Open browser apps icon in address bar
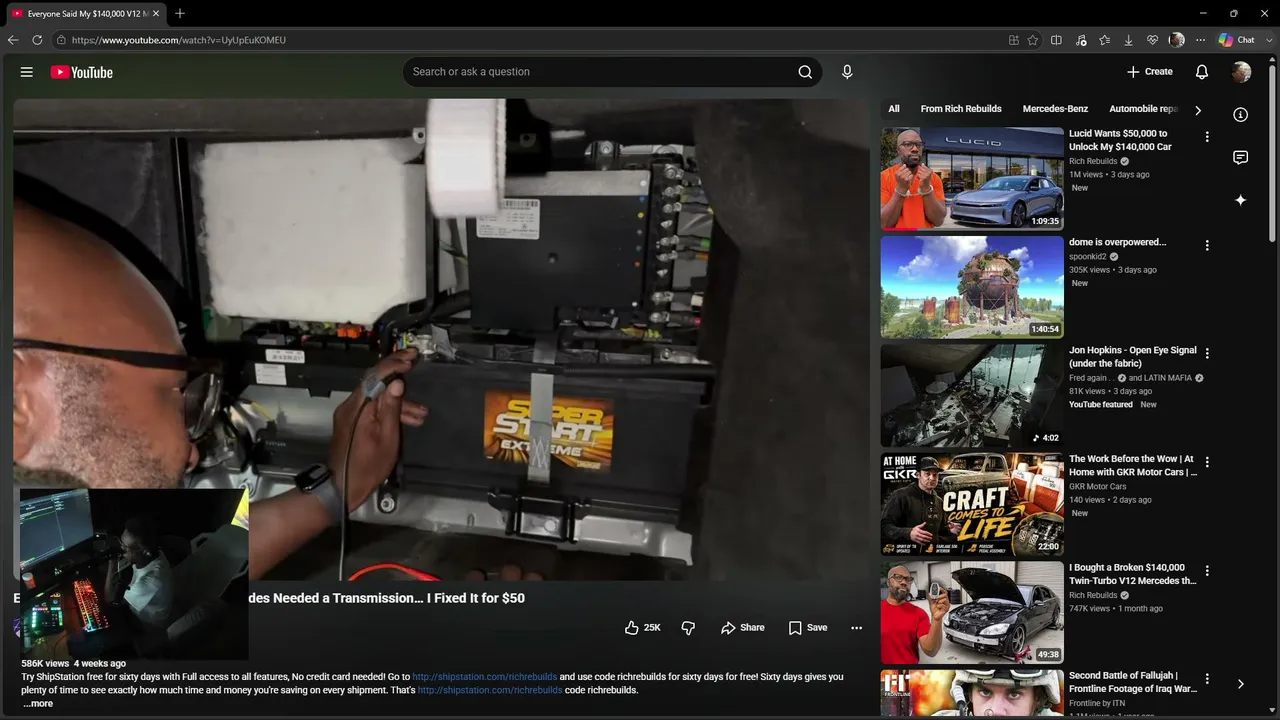Image resolution: width=1280 pixels, height=720 pixels. [1014, 40]
